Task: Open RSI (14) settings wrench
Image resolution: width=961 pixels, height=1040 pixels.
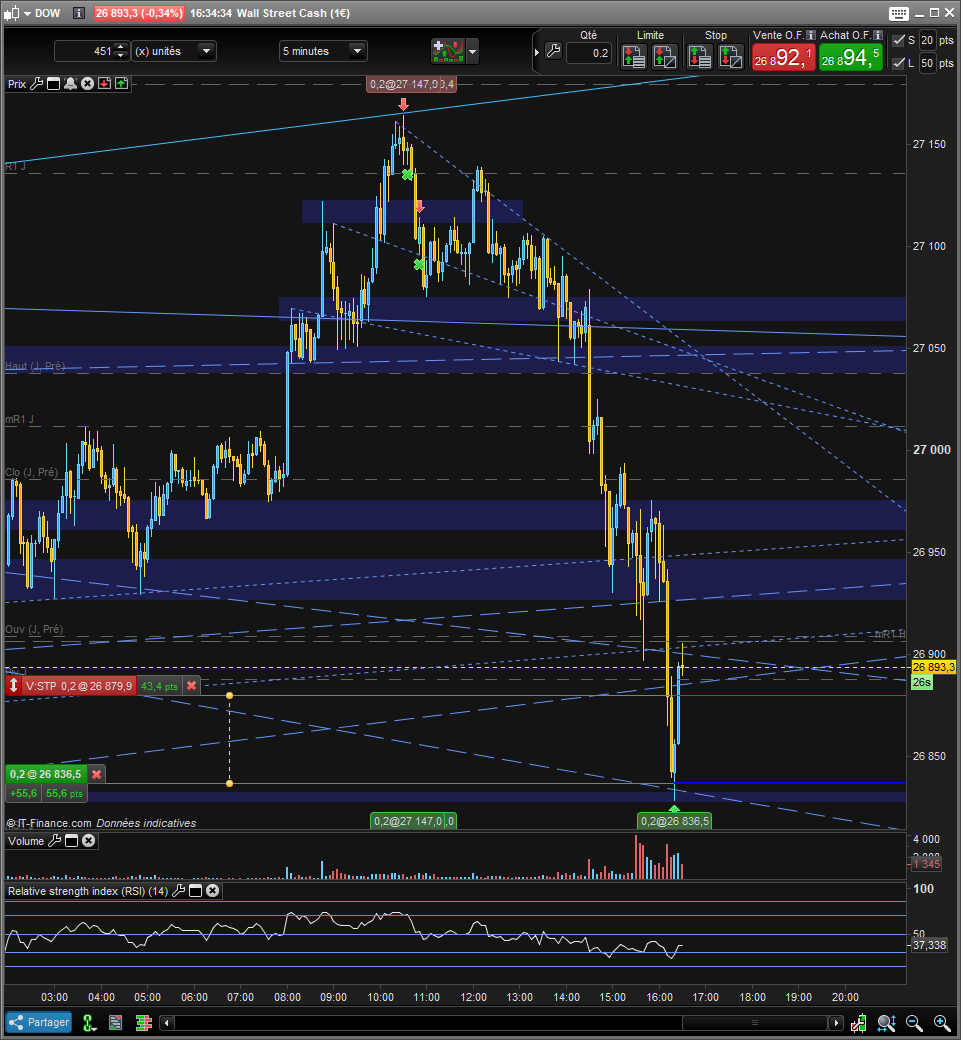Action: (178, 891)
